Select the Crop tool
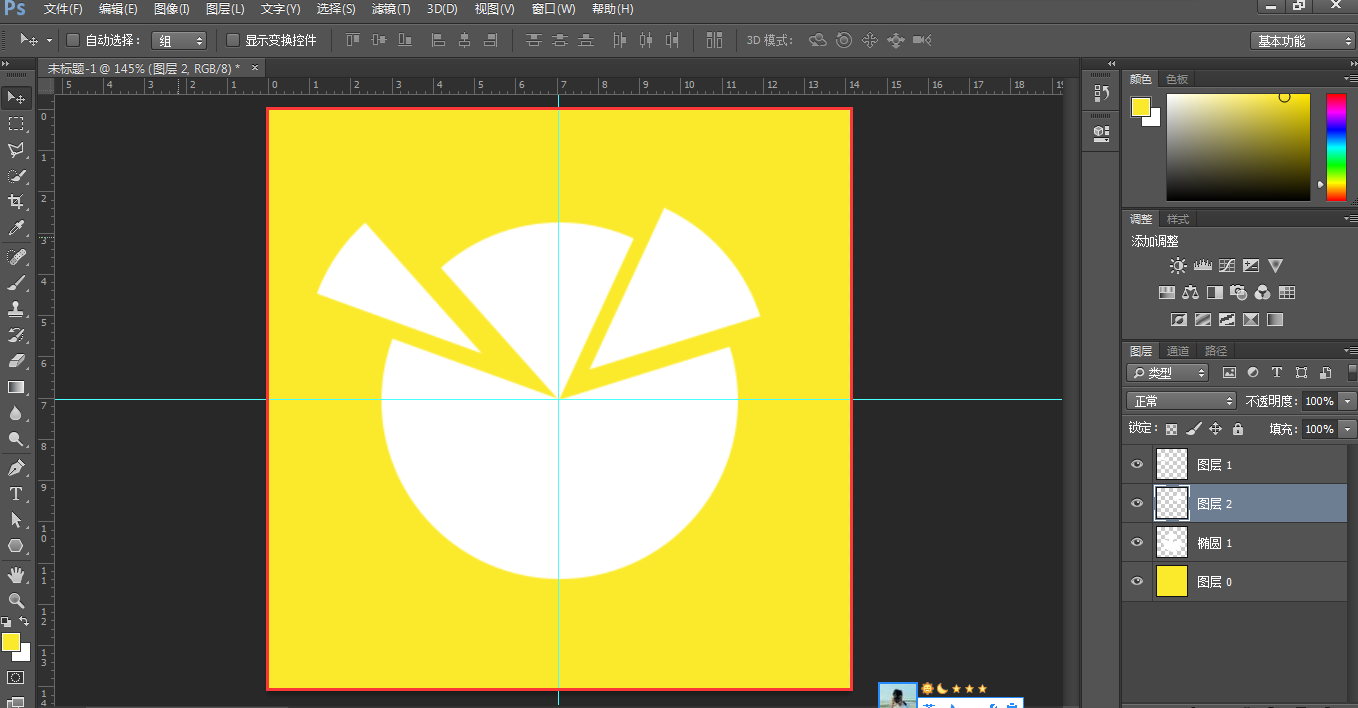The height and width of the screenshot is (708, 1358). [x=16, y=202]
